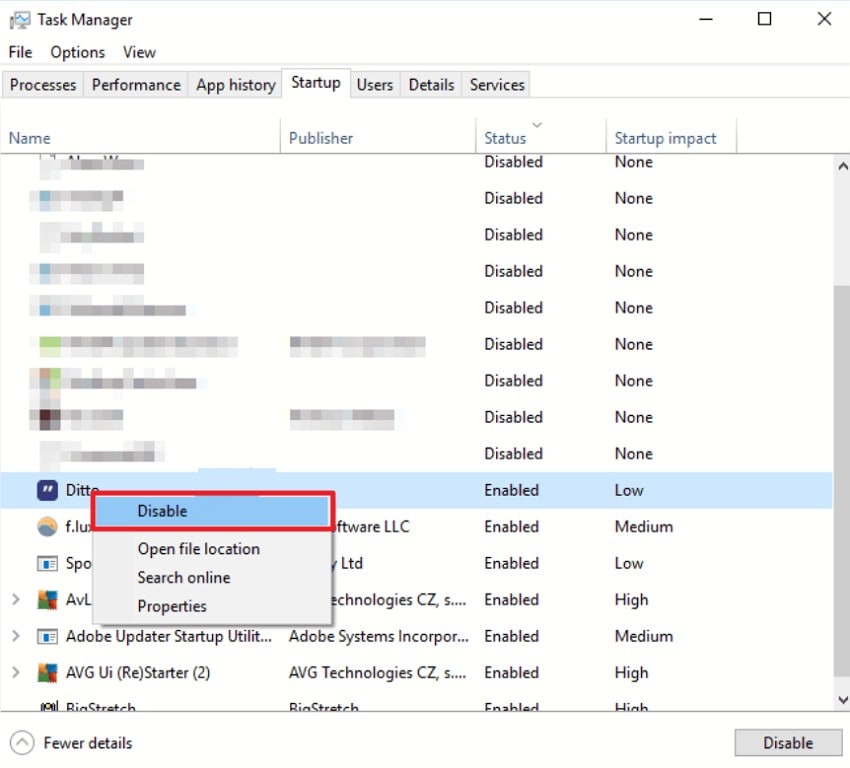Click the Adobe Updater Startup Utility icon
This screenshot has width=850, height=768.
tap(47, 636)
